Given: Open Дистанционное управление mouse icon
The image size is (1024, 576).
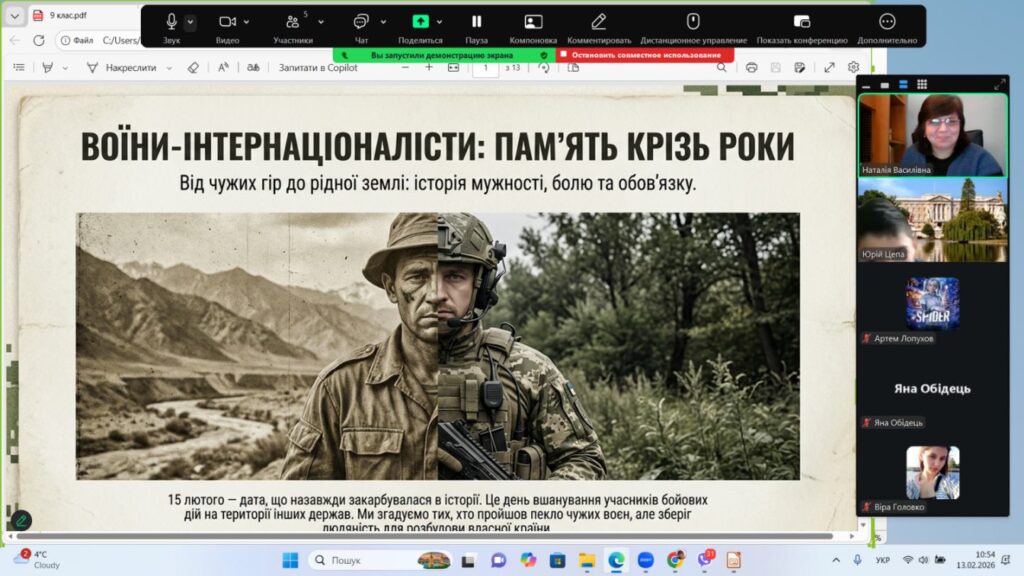Looking at the screenshot, I should pos(693,22).
